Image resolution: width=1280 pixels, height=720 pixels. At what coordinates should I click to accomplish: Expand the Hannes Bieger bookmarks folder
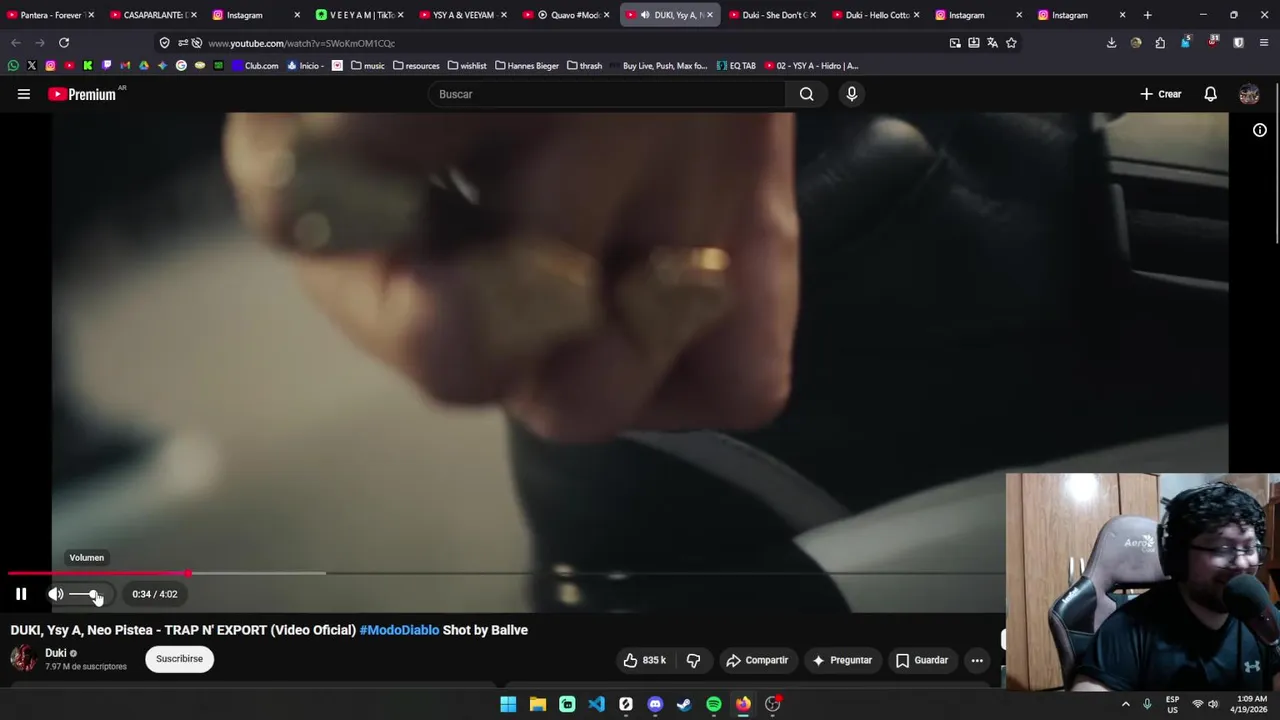pyautogui.click(x=527, y=66)
